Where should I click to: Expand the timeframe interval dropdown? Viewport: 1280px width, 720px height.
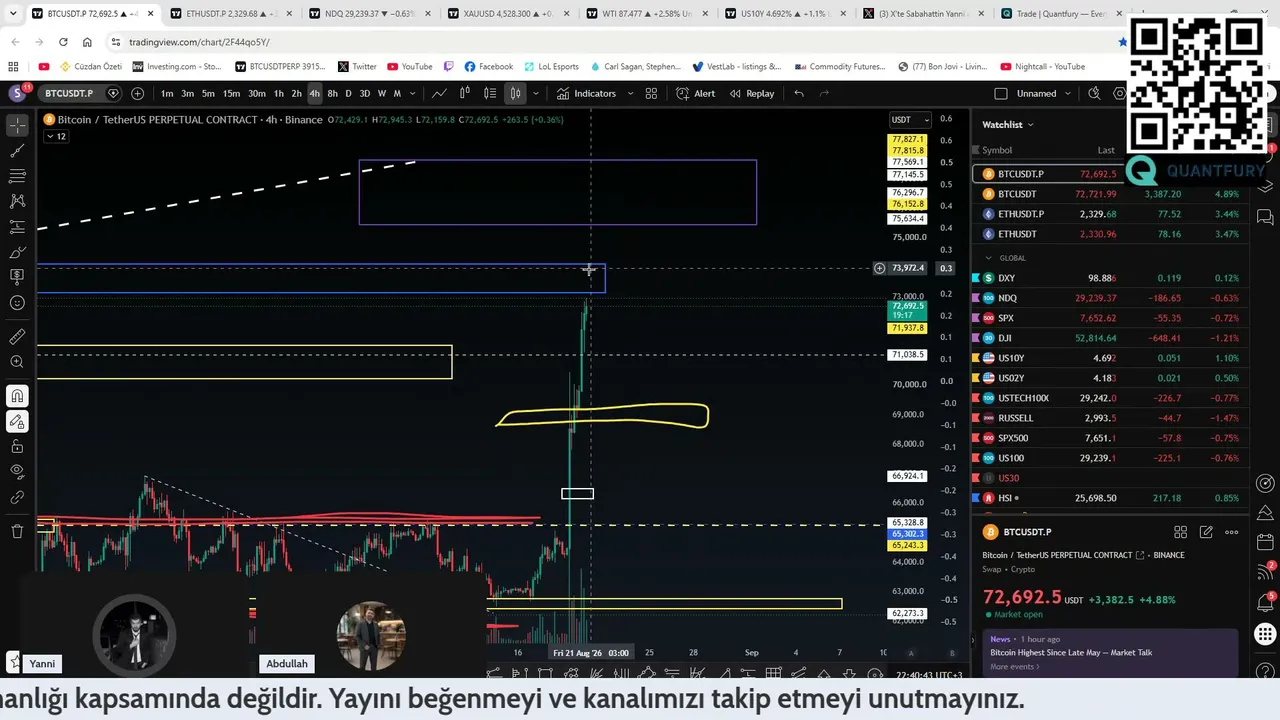(413, 93)
